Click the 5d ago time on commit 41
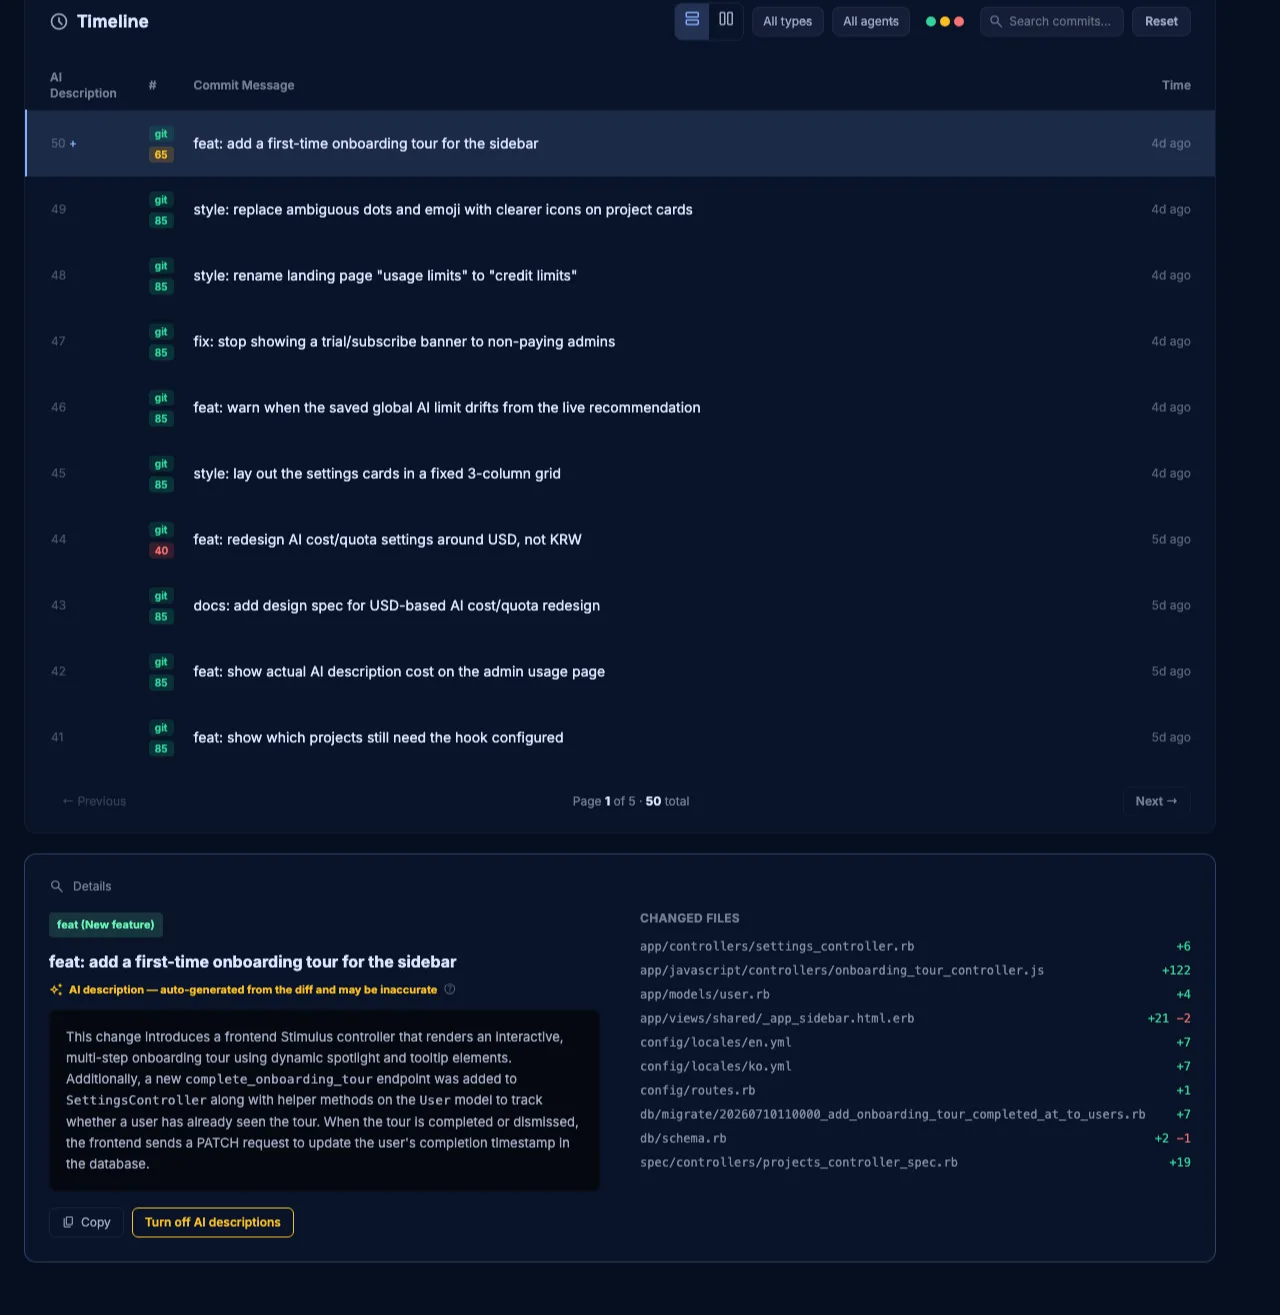 point(1170,737)
